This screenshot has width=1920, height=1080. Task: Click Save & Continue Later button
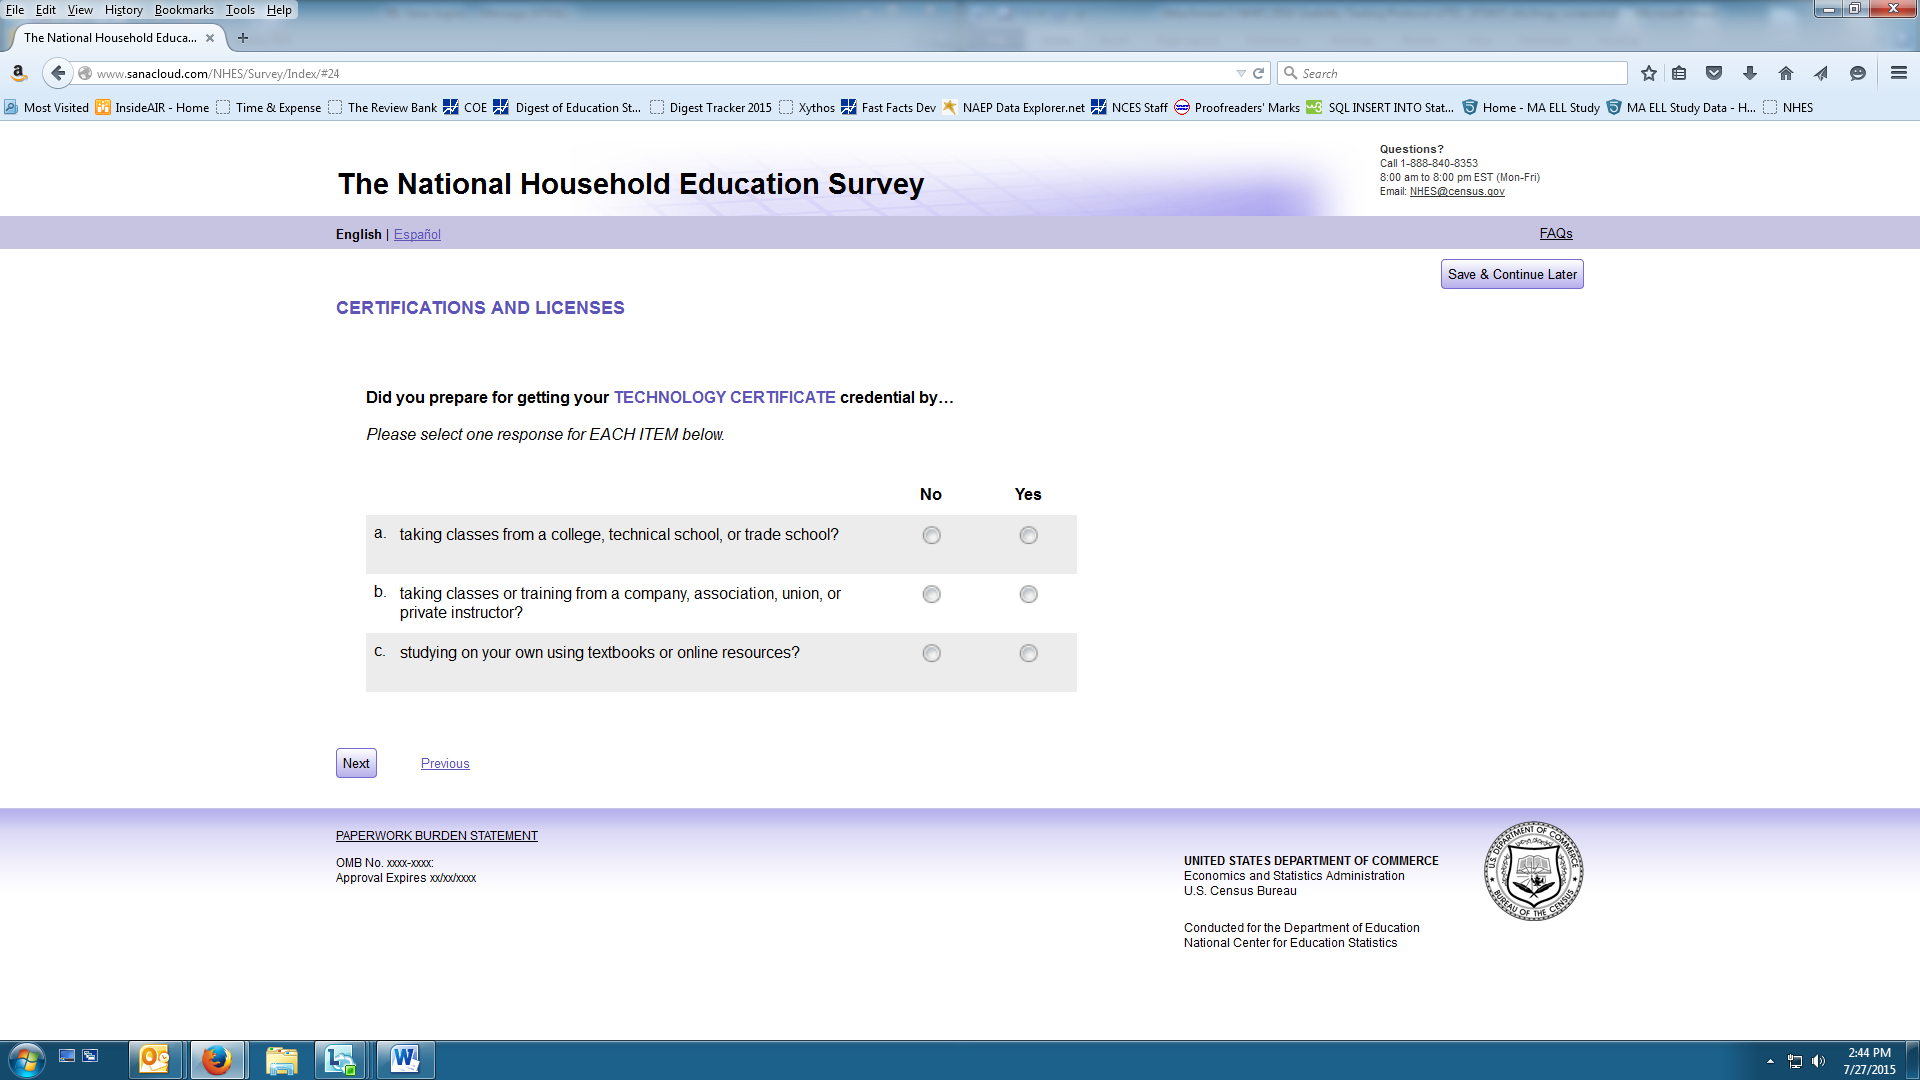(x=1511, y=274)
